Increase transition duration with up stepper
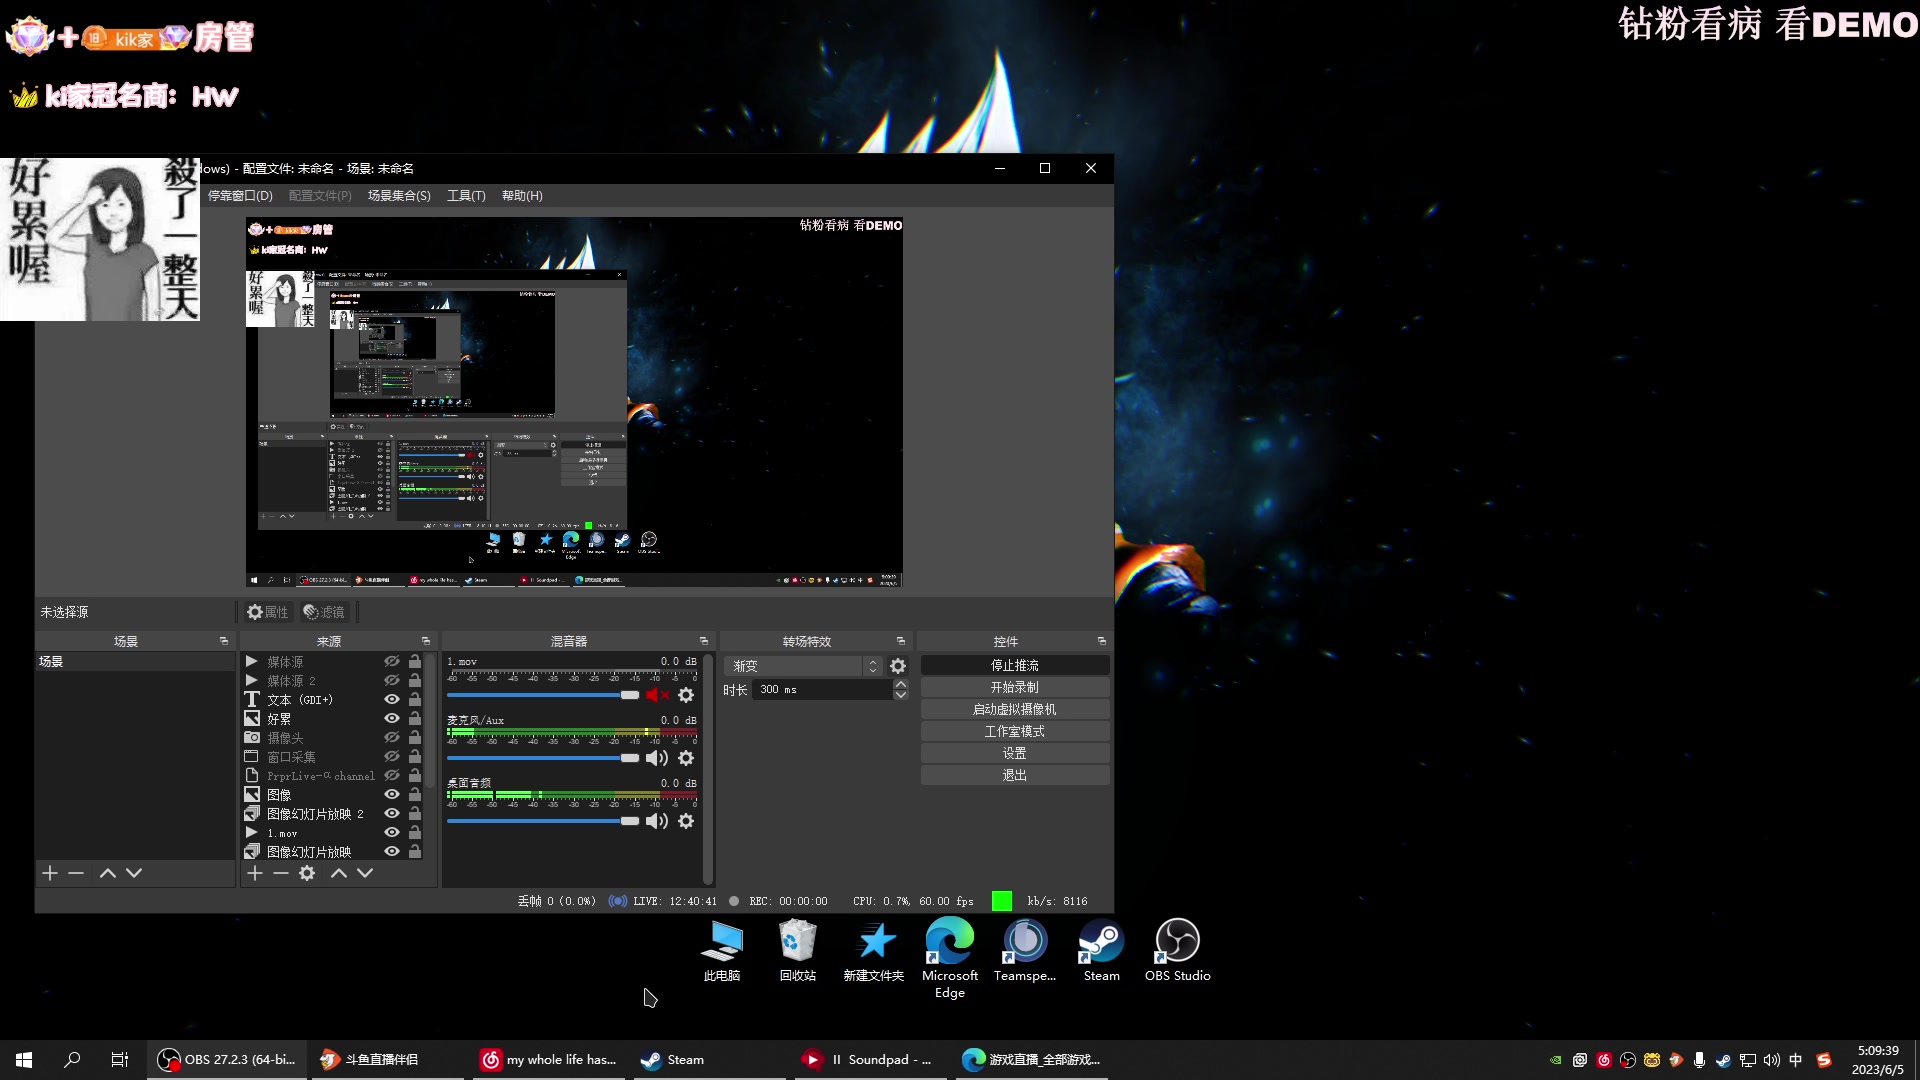The image size is (1920, 1080). tap(901, 684)
